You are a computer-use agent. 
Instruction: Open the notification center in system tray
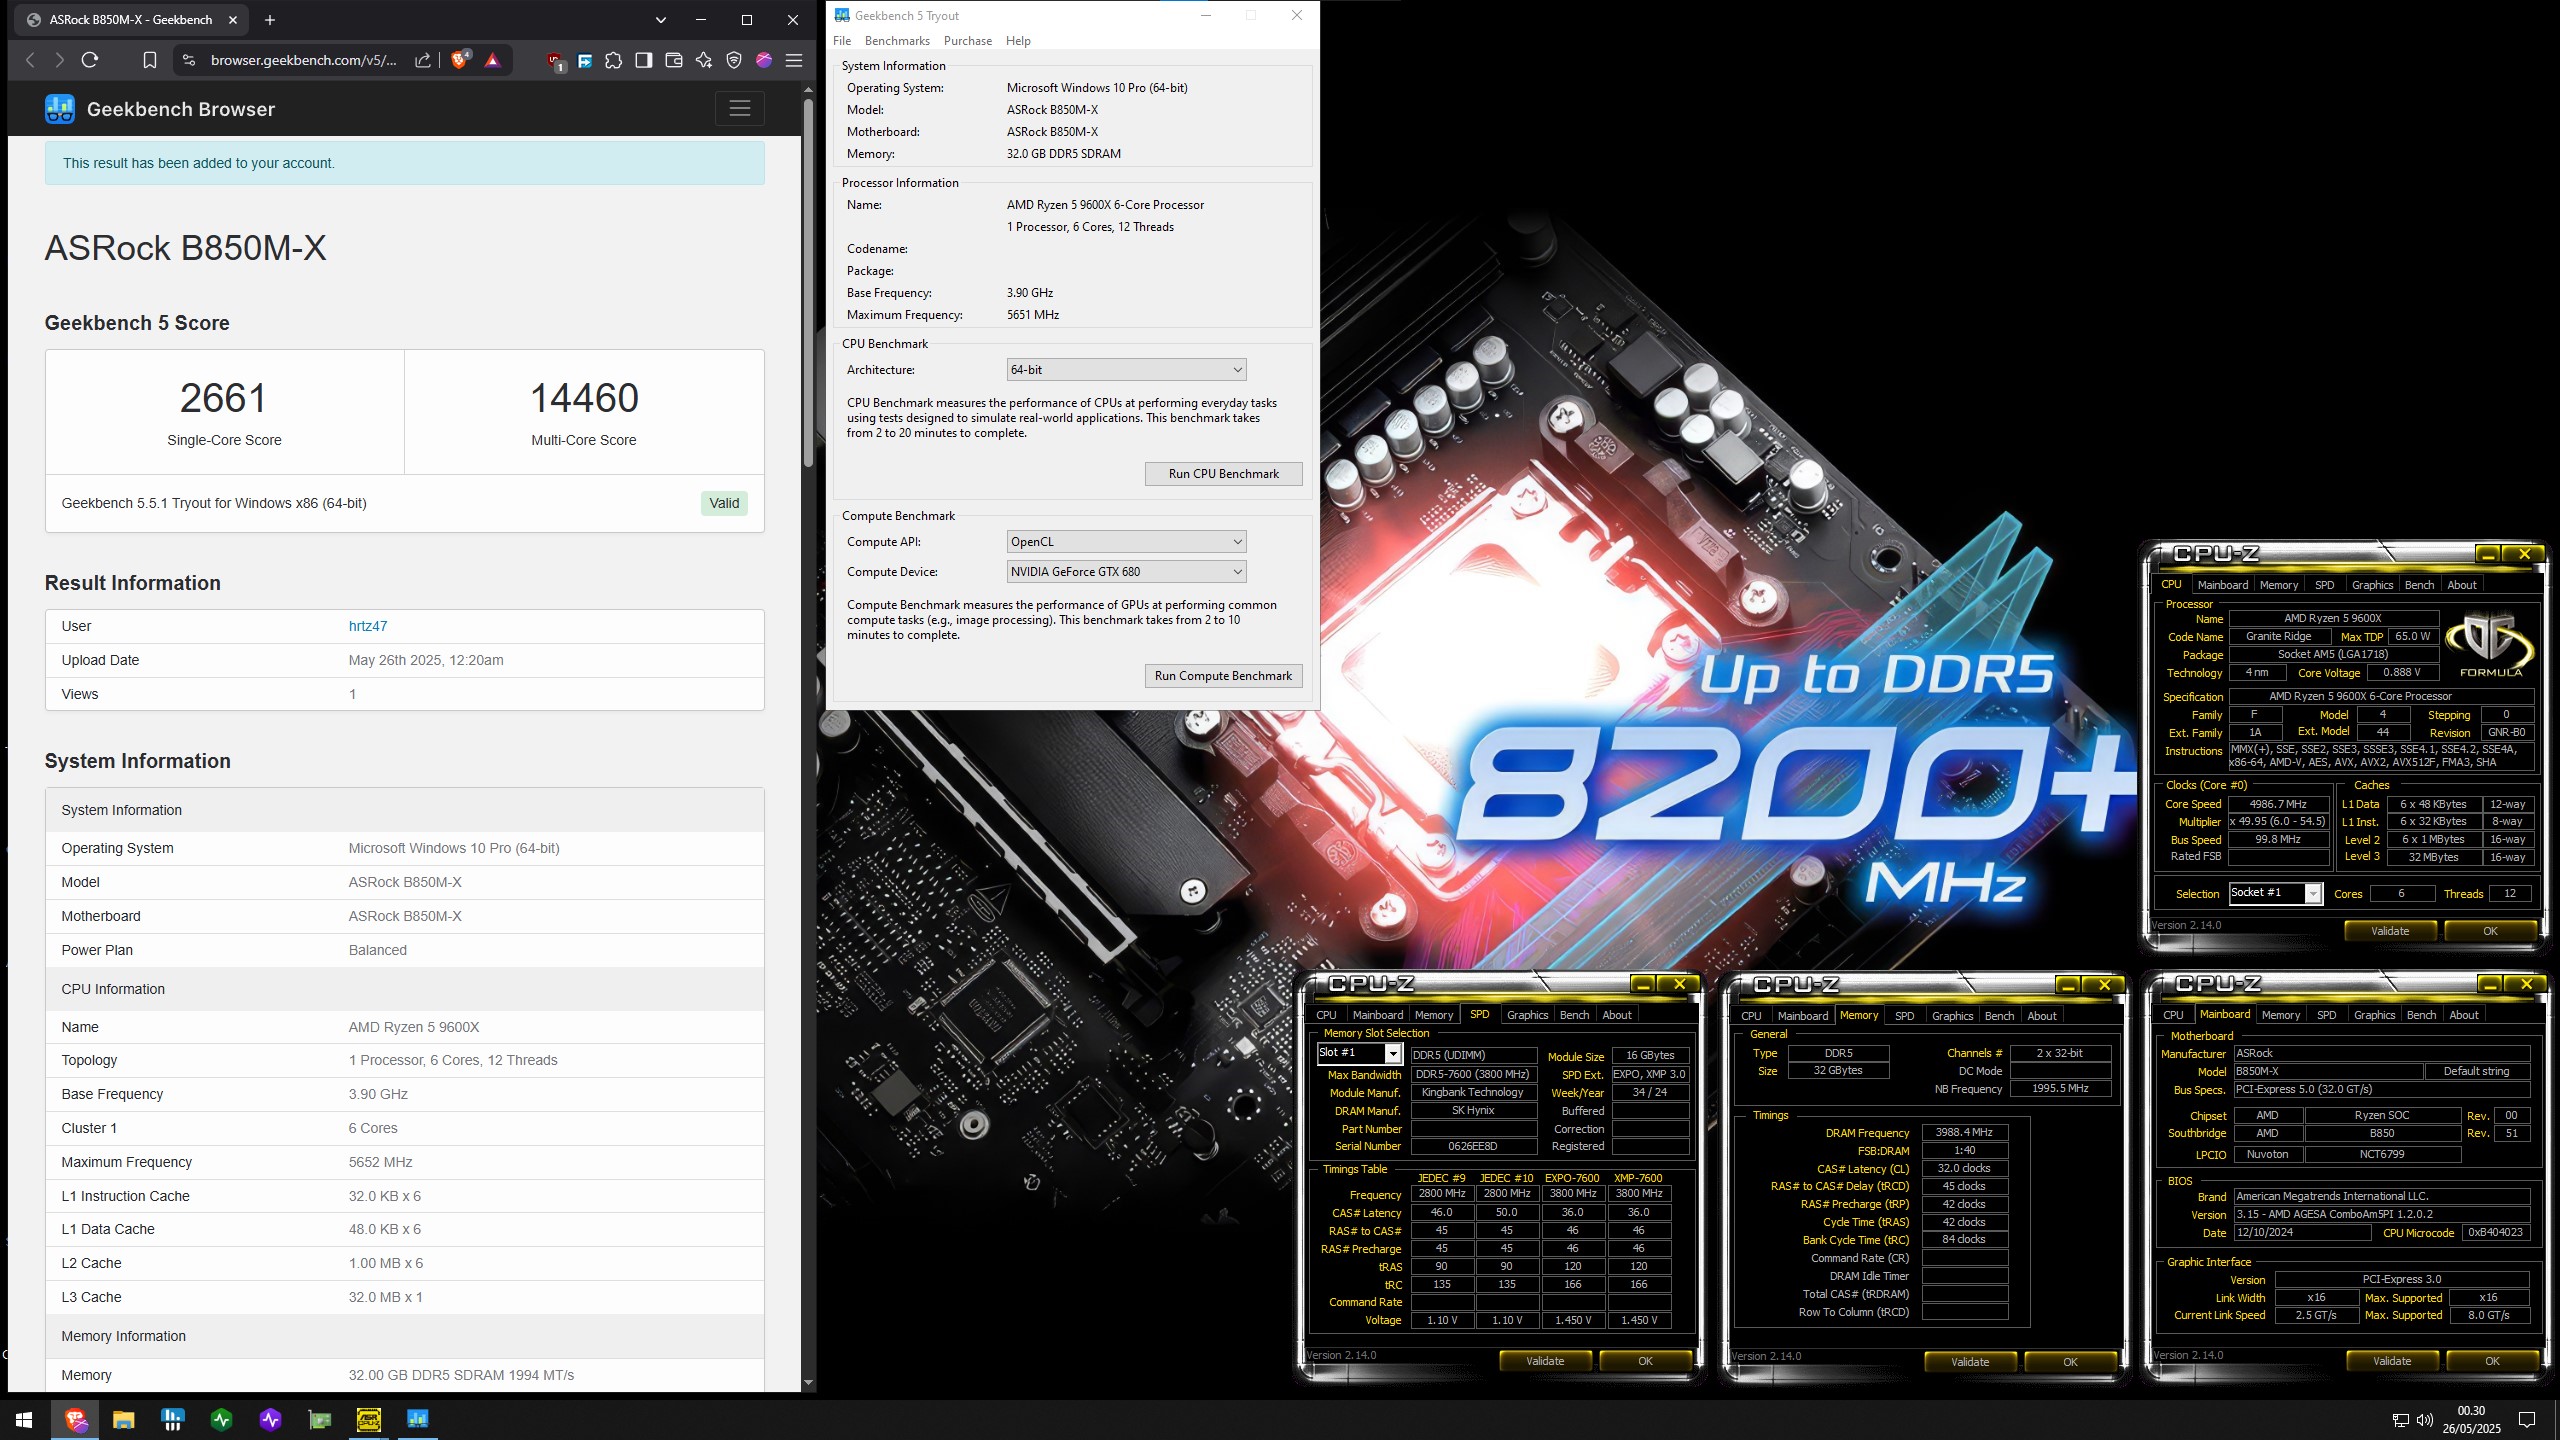(2527, 1419)
